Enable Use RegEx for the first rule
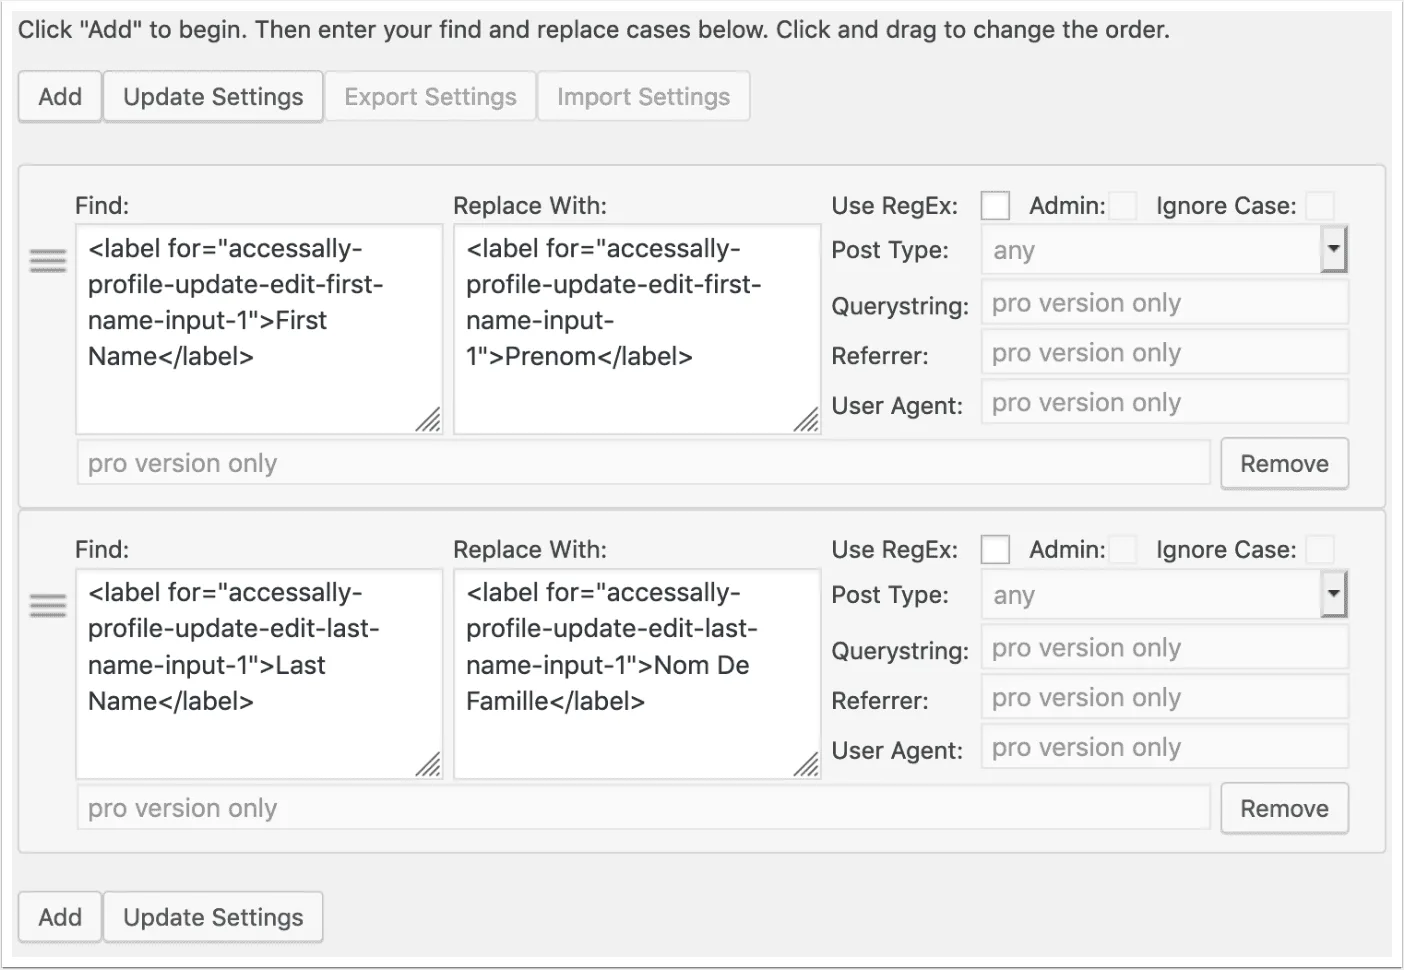Viewport: 1404px width, 970px height. pos(995,206)
